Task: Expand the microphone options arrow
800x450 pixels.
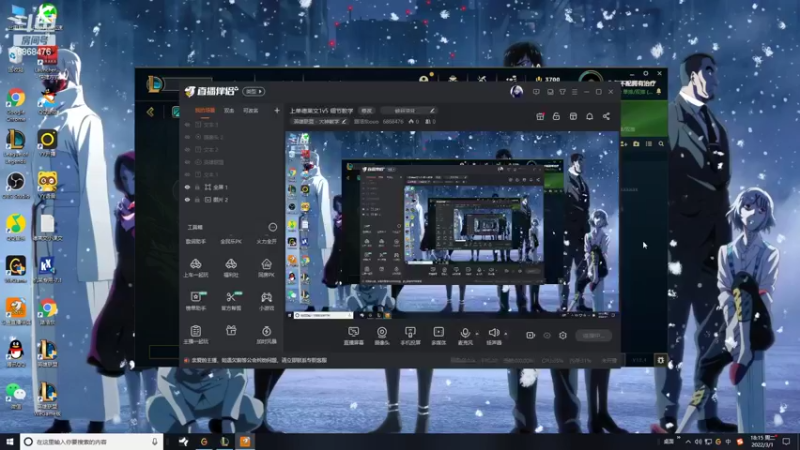Action: point(477,334)
